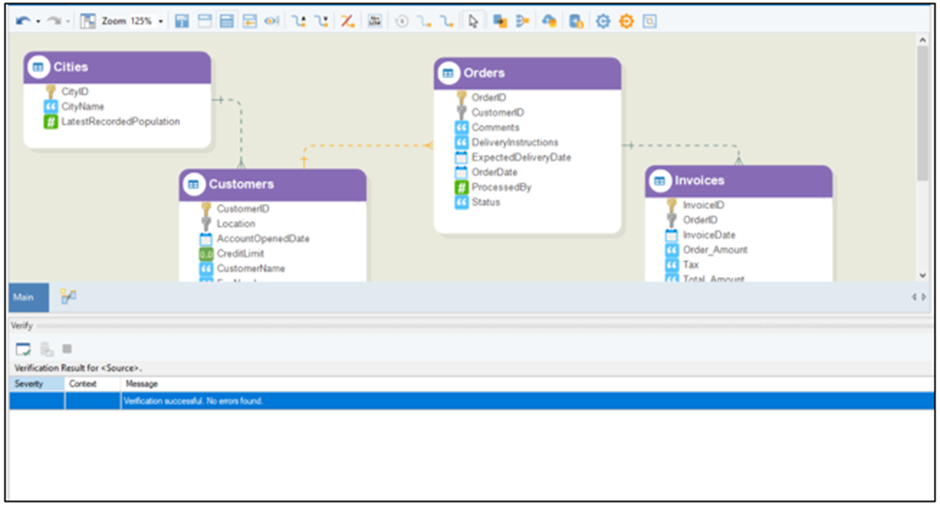The width and height of the screenshot is (940, 505).
Task: Click the Message column header
Action: [141, 384]
